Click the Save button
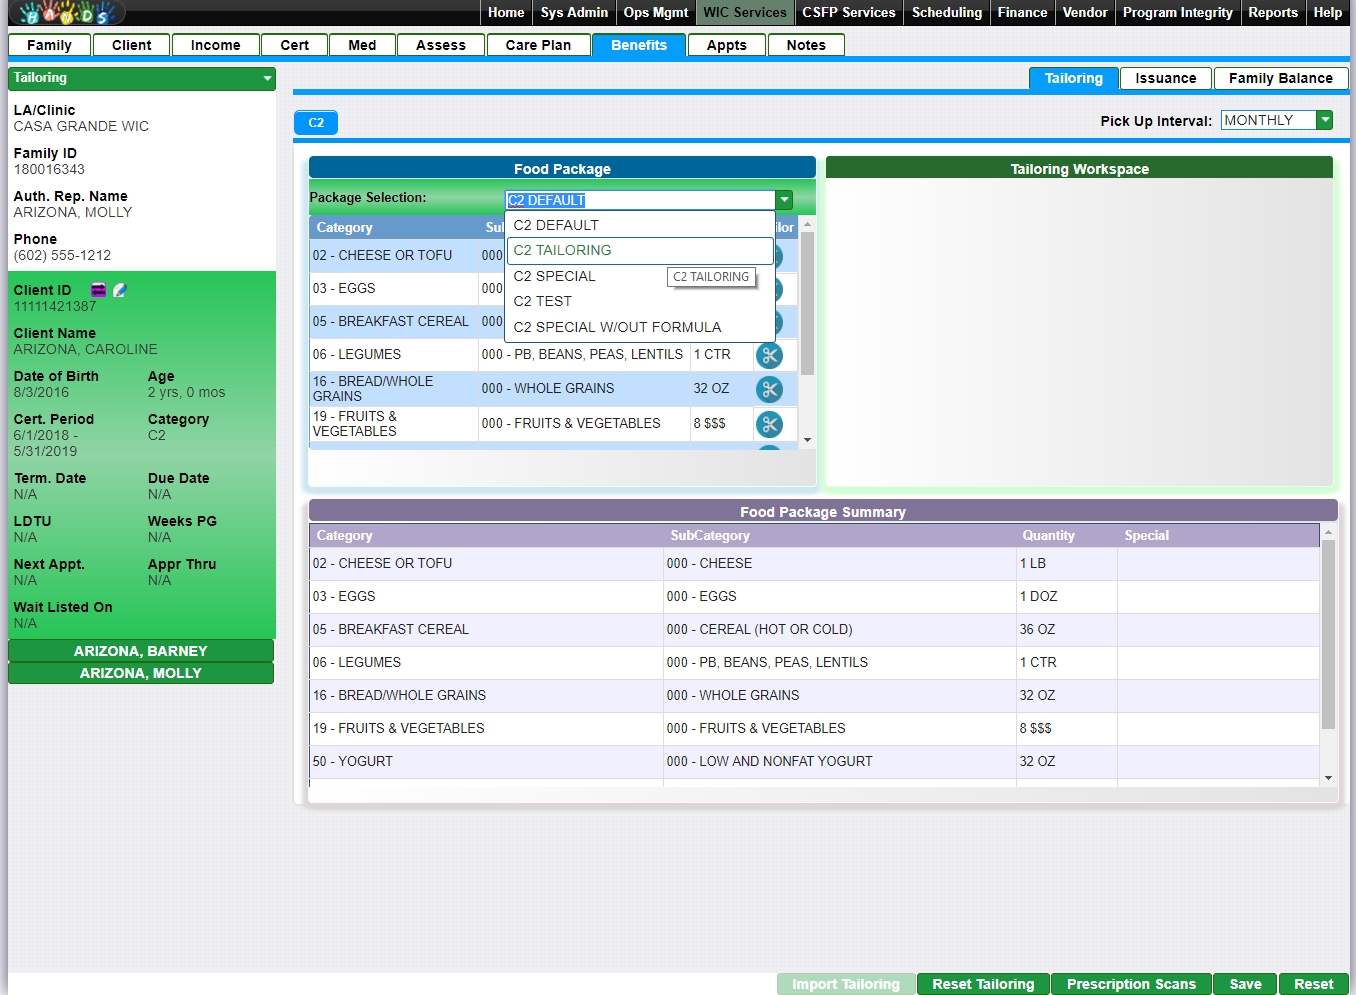This screenshot has width=1356, height=995. 1245,984
